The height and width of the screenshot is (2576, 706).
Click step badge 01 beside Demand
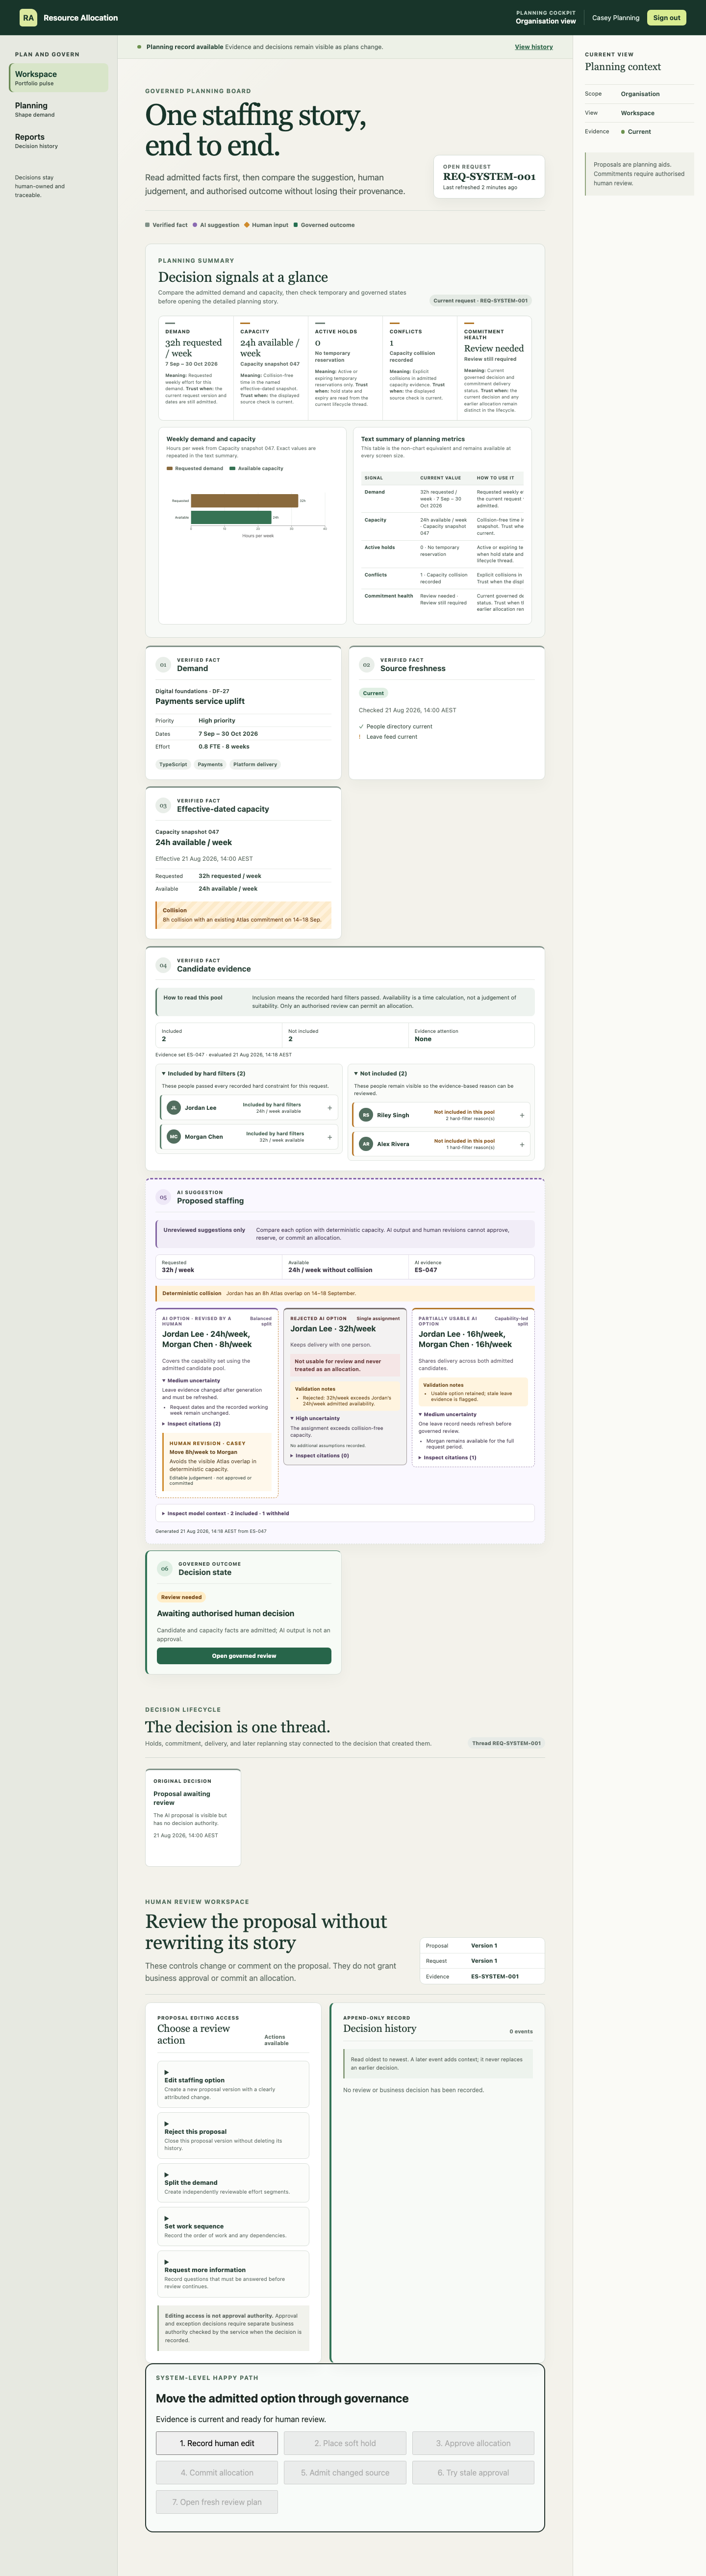click(163, 664)
